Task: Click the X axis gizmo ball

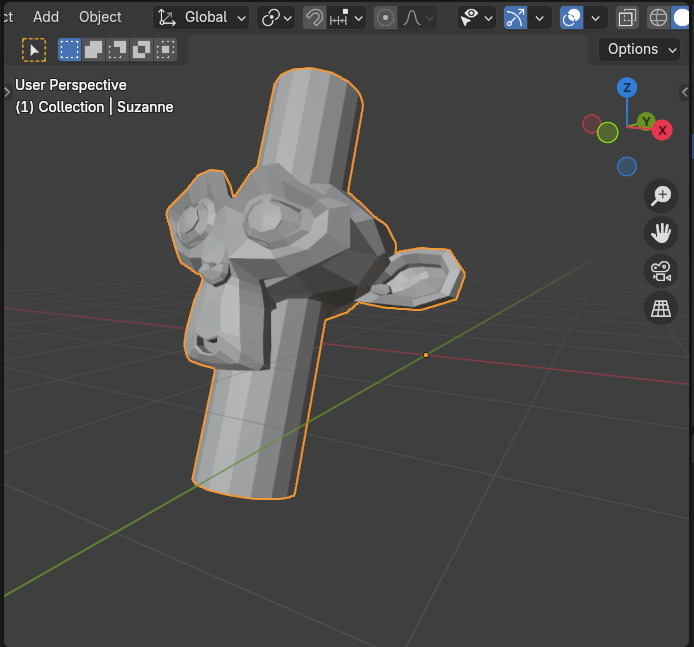Action: point(662,131)
